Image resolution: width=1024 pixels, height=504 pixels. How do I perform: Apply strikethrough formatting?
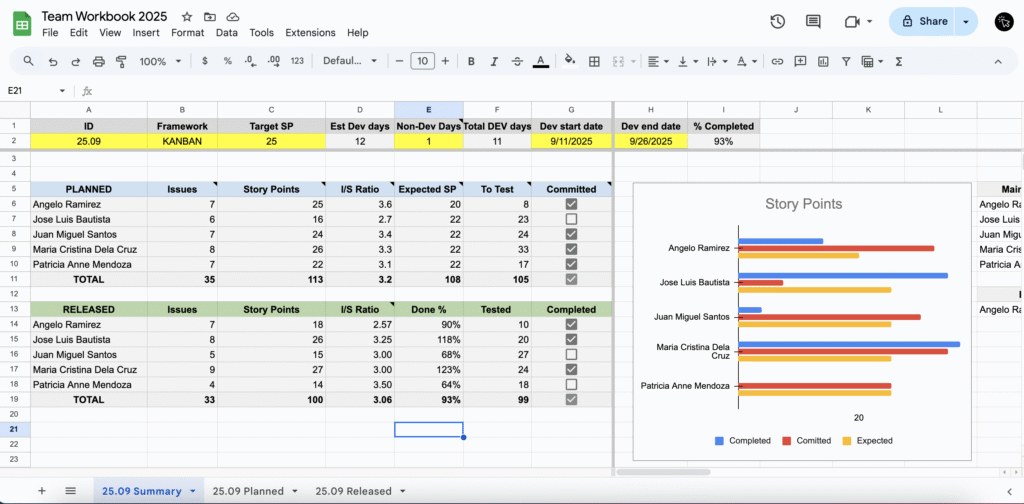click(x=517, y=61)
